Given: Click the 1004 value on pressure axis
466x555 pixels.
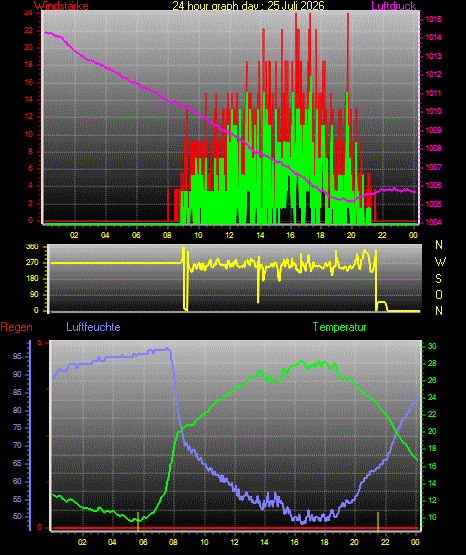Looking at the screenshot, I should [433, 222].
